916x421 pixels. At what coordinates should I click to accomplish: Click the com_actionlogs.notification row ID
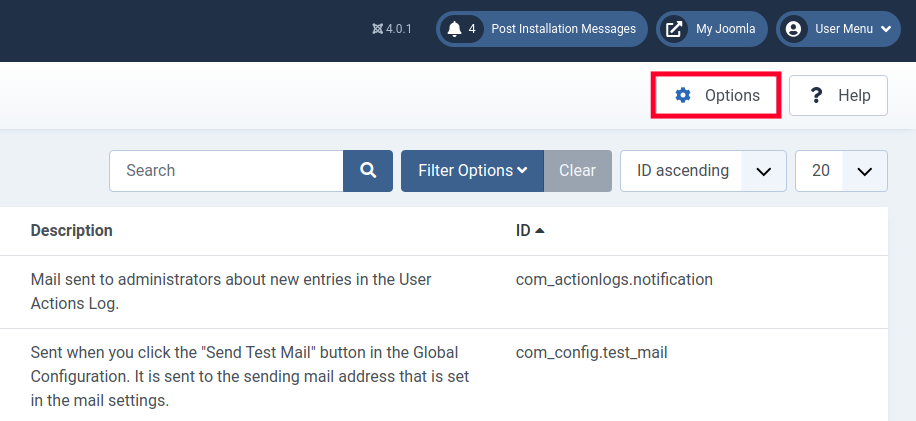(614, 280)
